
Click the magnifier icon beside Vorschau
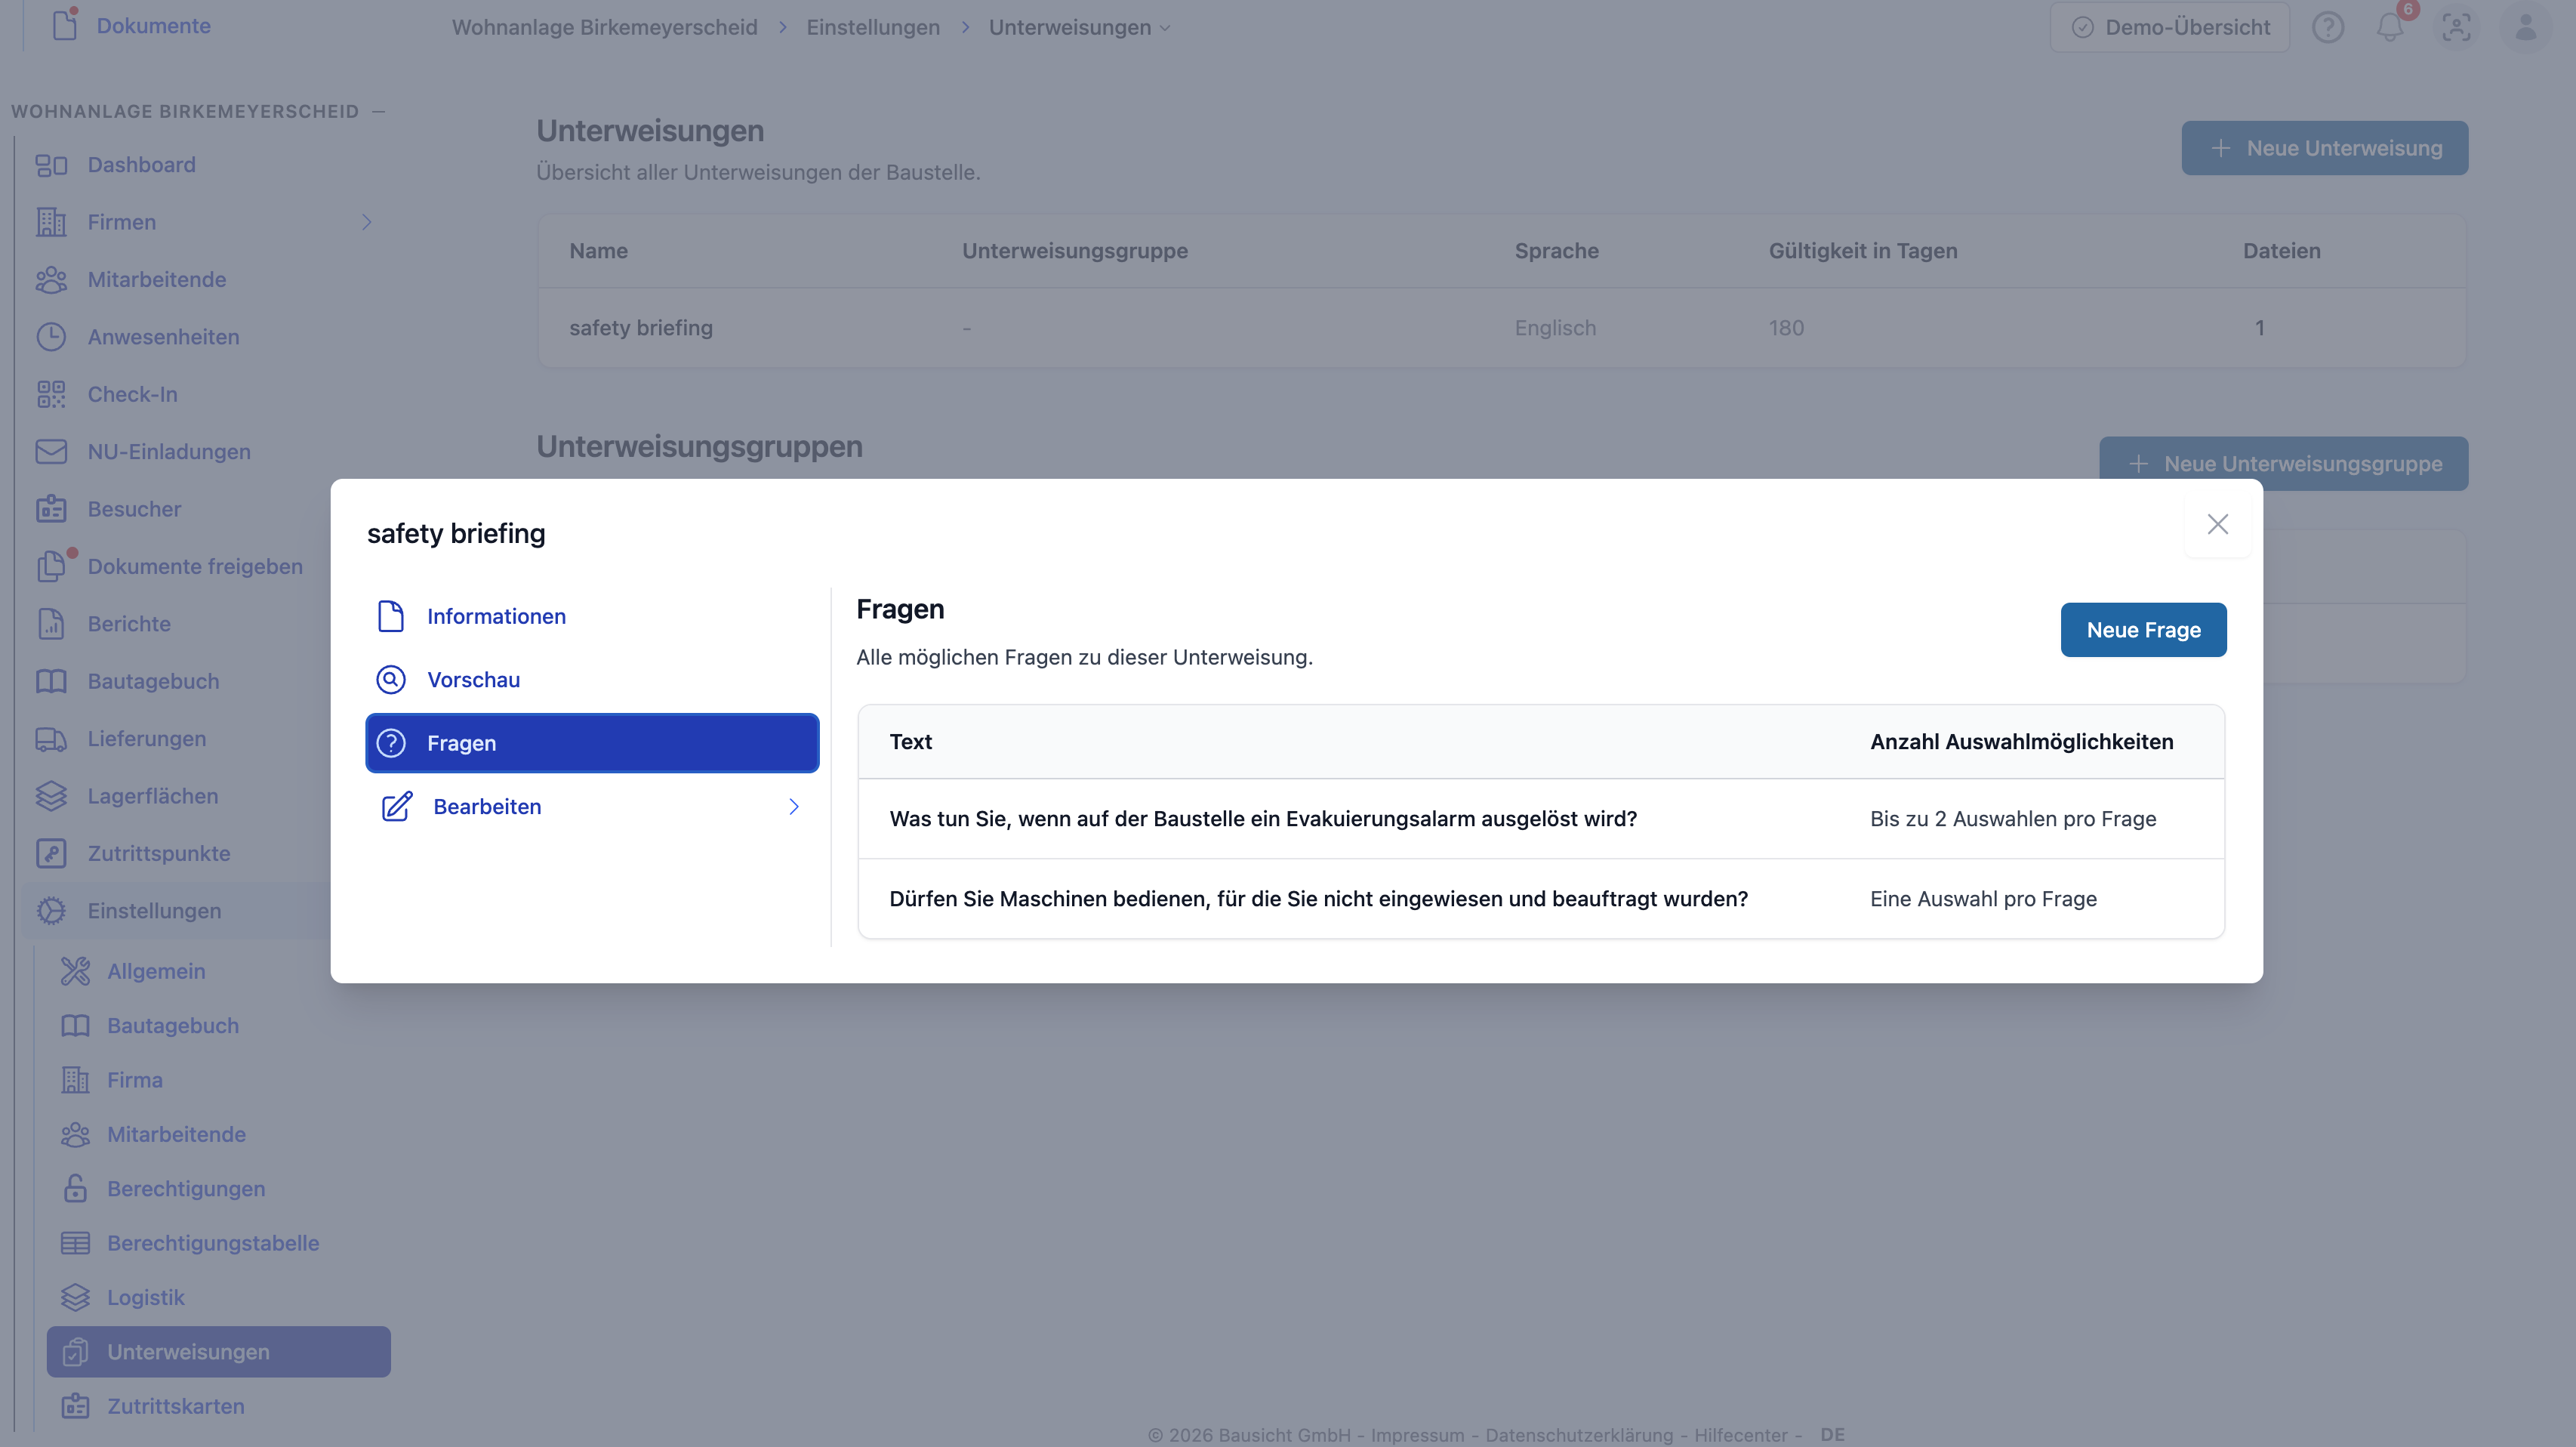[x=391, y=680]
